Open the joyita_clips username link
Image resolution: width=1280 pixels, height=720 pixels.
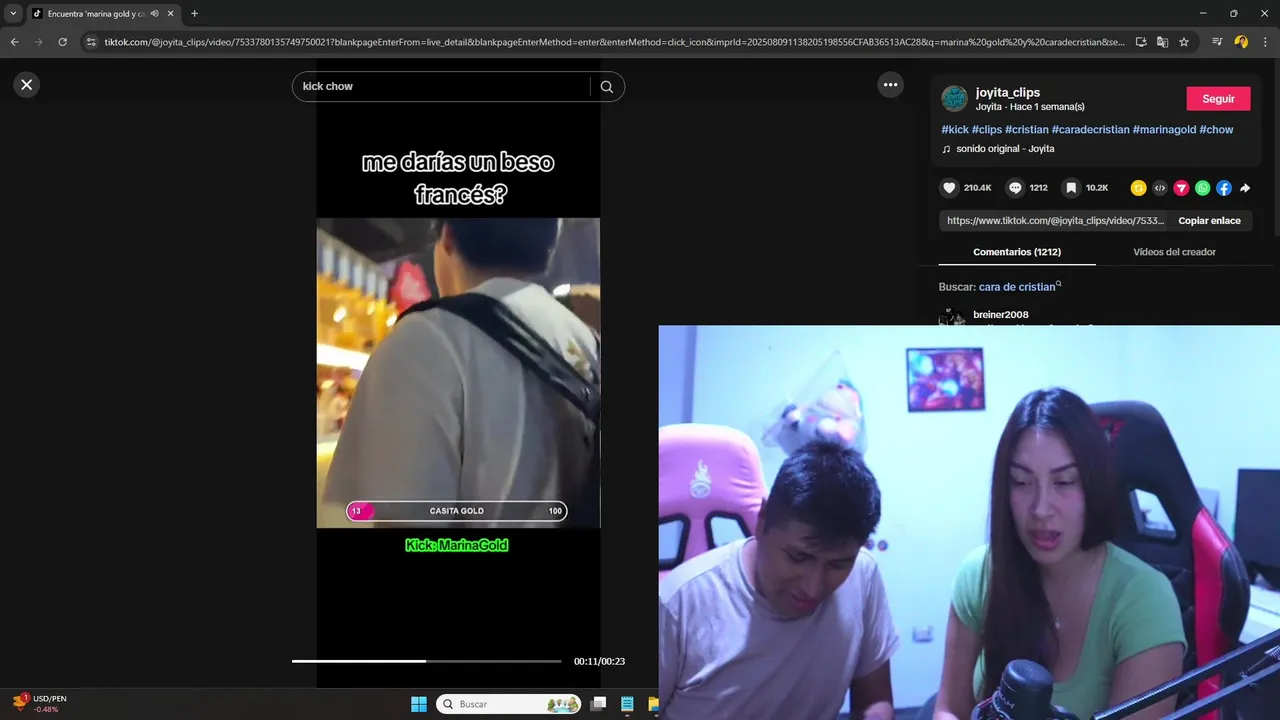[1008, 92]
